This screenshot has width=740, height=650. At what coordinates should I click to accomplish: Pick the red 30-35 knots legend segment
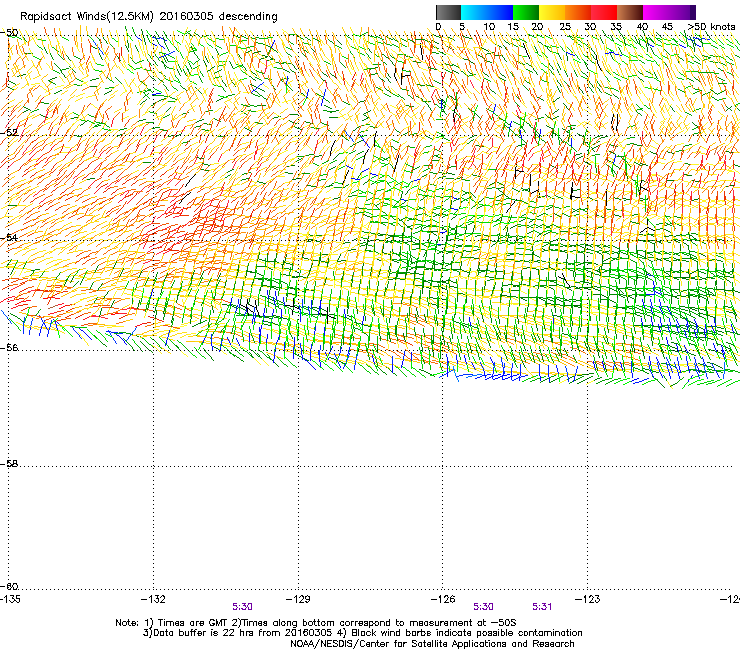tap(604, 12)
